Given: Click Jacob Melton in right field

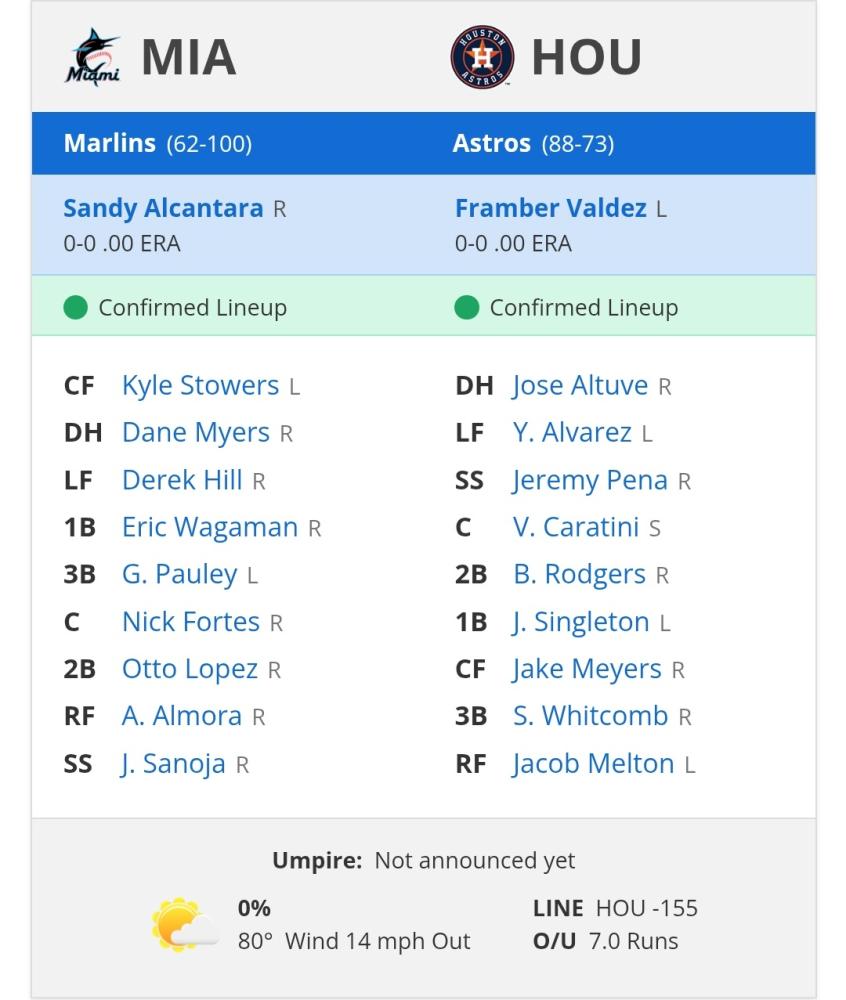Looking at the screenshot, I should 593,763.
